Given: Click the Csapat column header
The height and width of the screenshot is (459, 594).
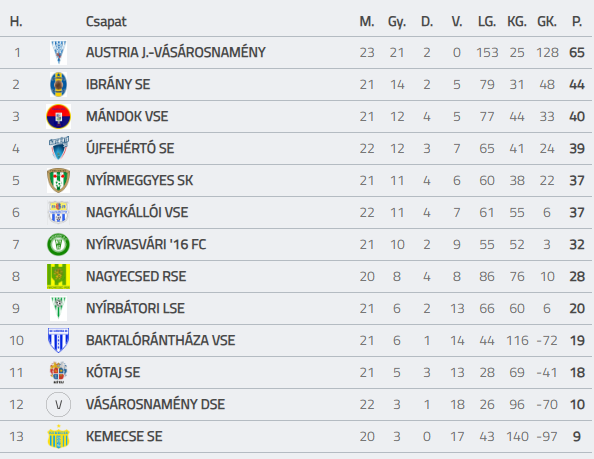Looking at the screenshot, I should pos(106,22).
